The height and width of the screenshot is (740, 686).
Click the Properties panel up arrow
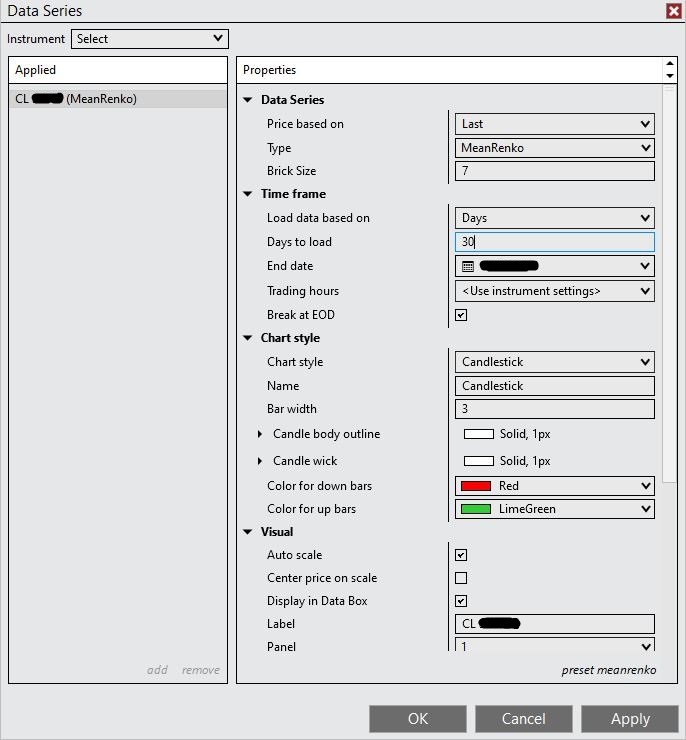669,64
